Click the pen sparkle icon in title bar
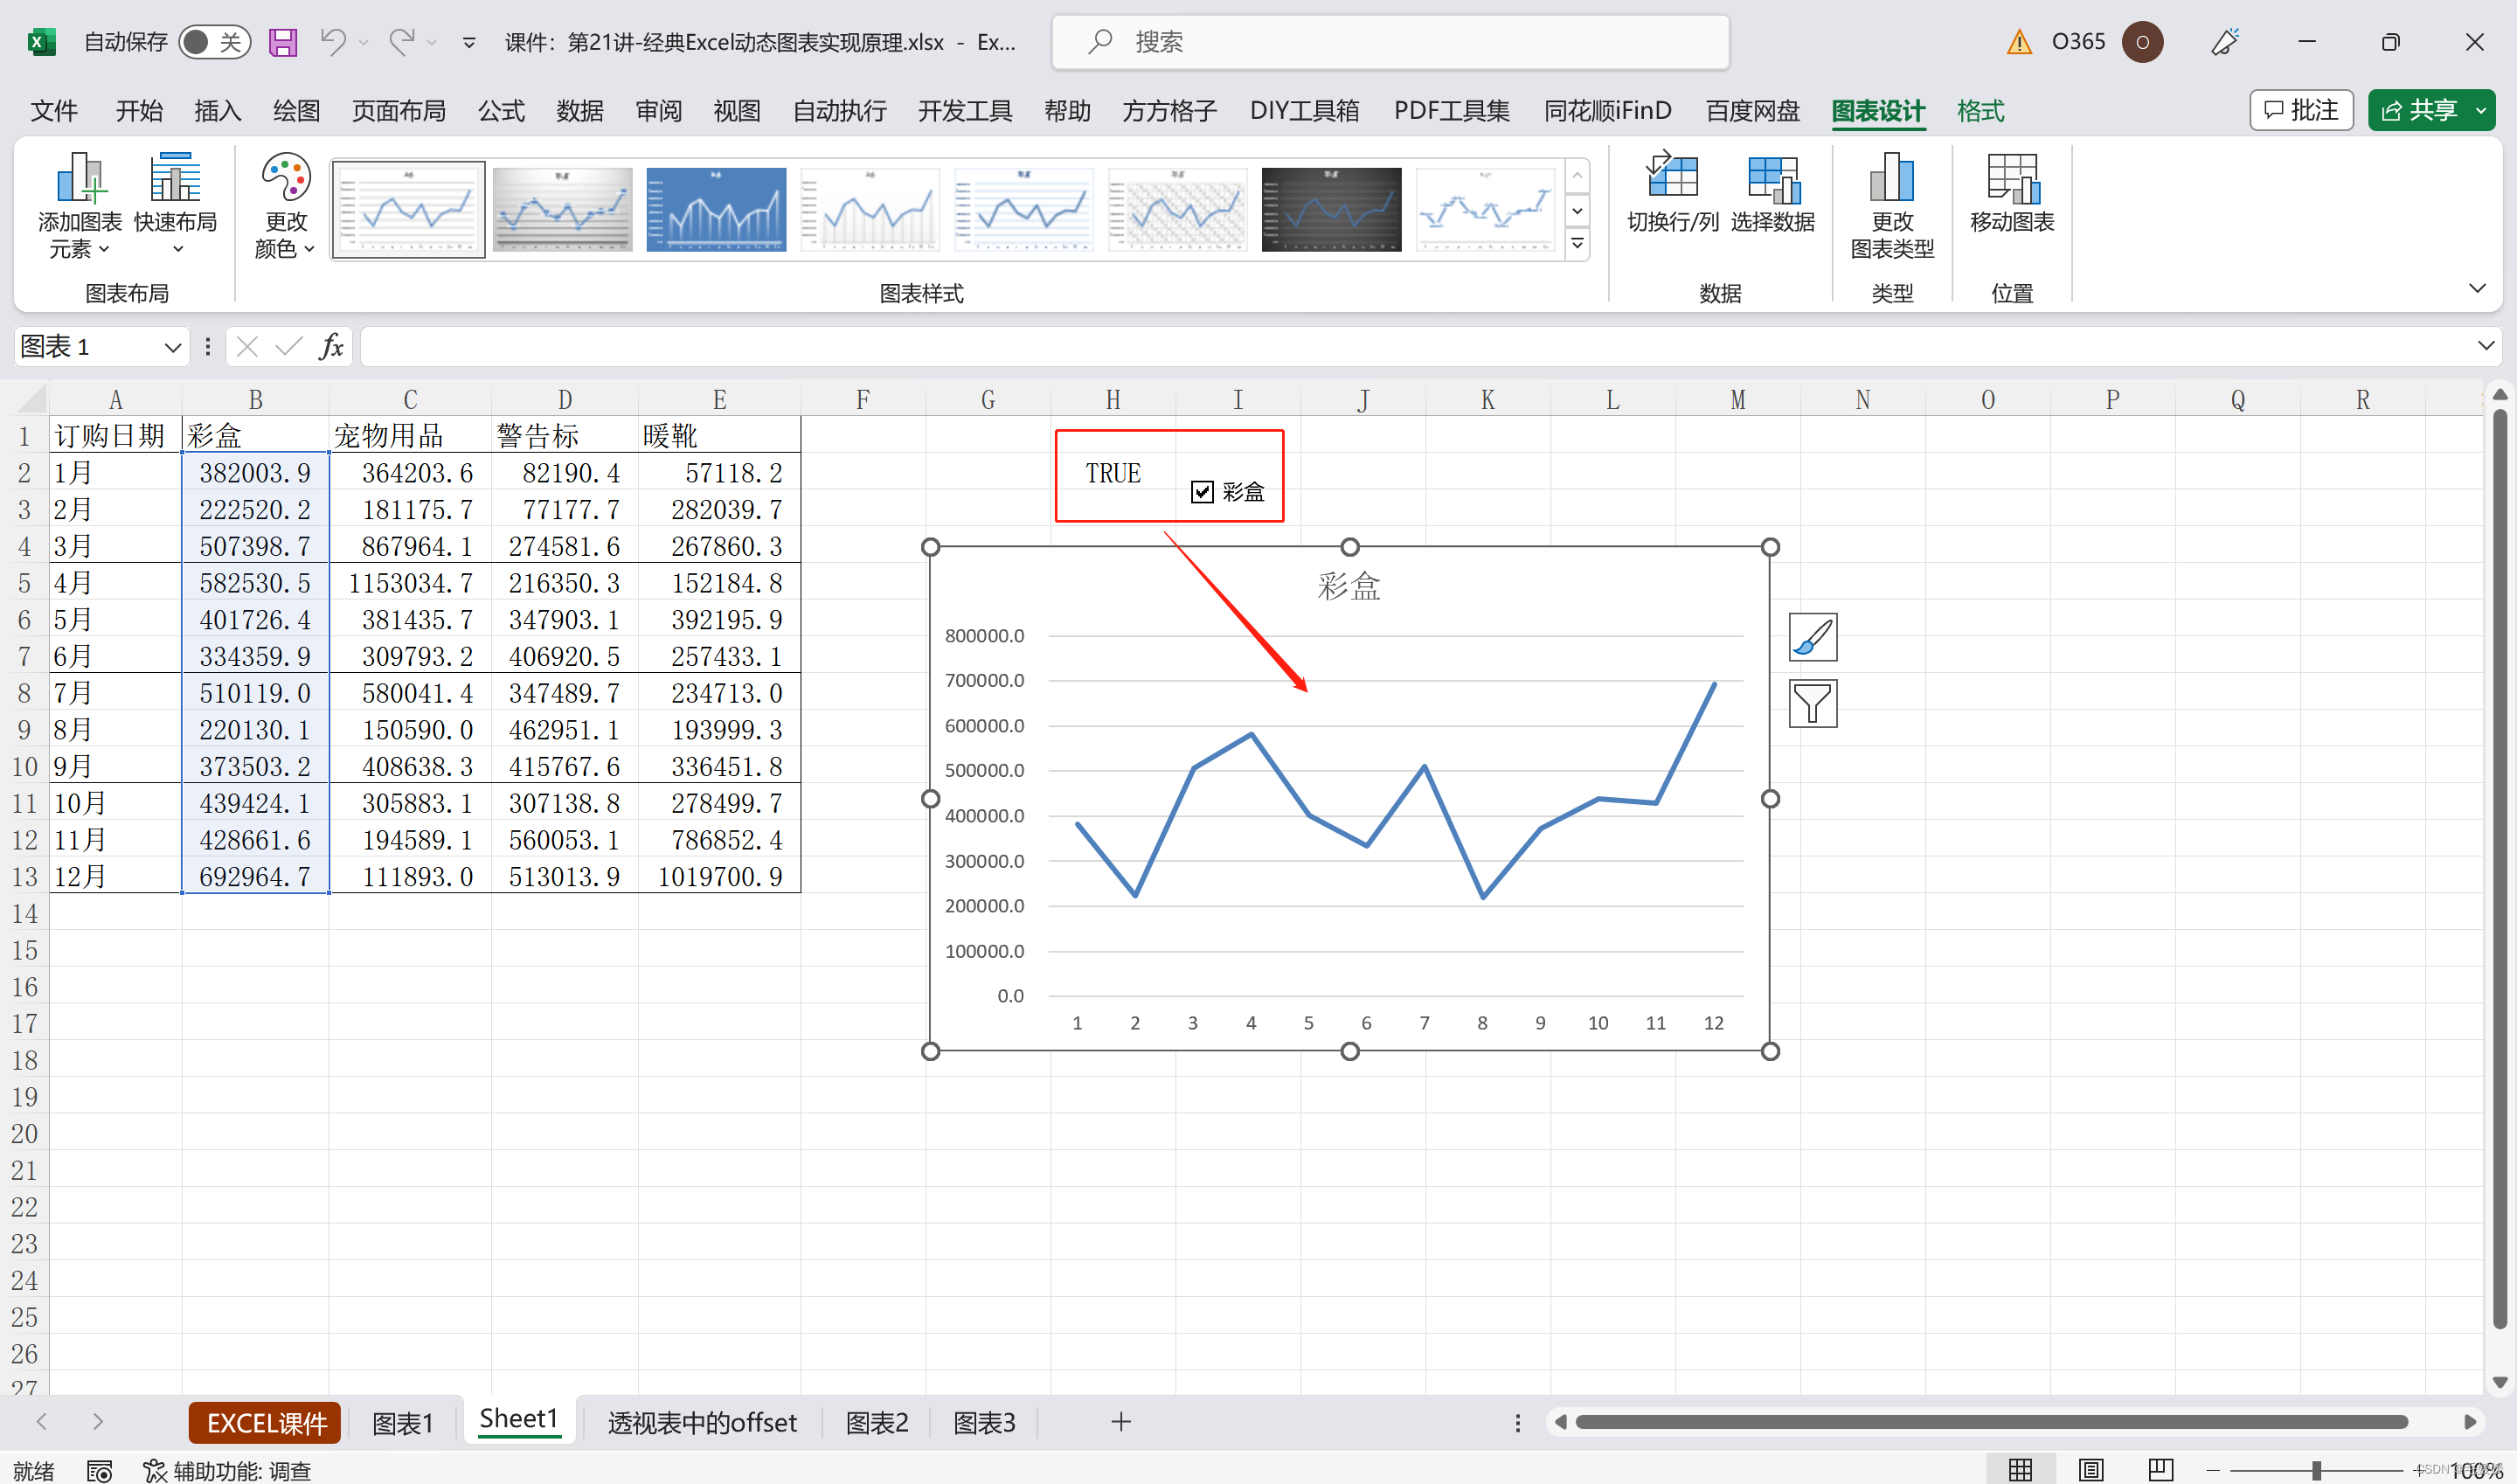 click(2225, 42)
